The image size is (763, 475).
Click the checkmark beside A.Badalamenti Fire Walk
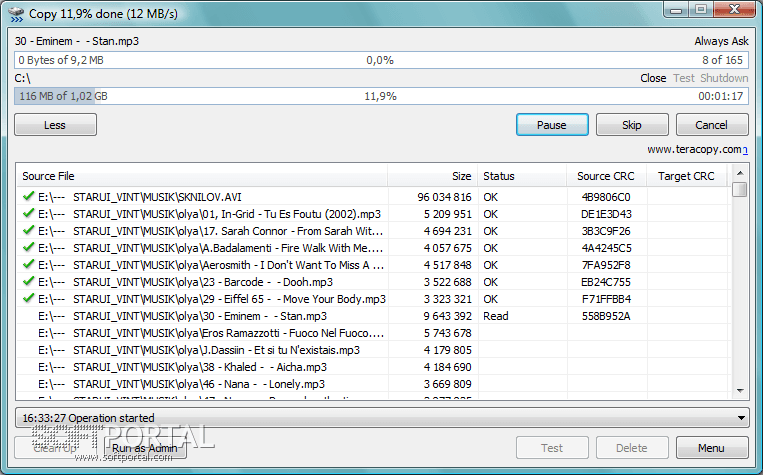click(x=29, y=247)
